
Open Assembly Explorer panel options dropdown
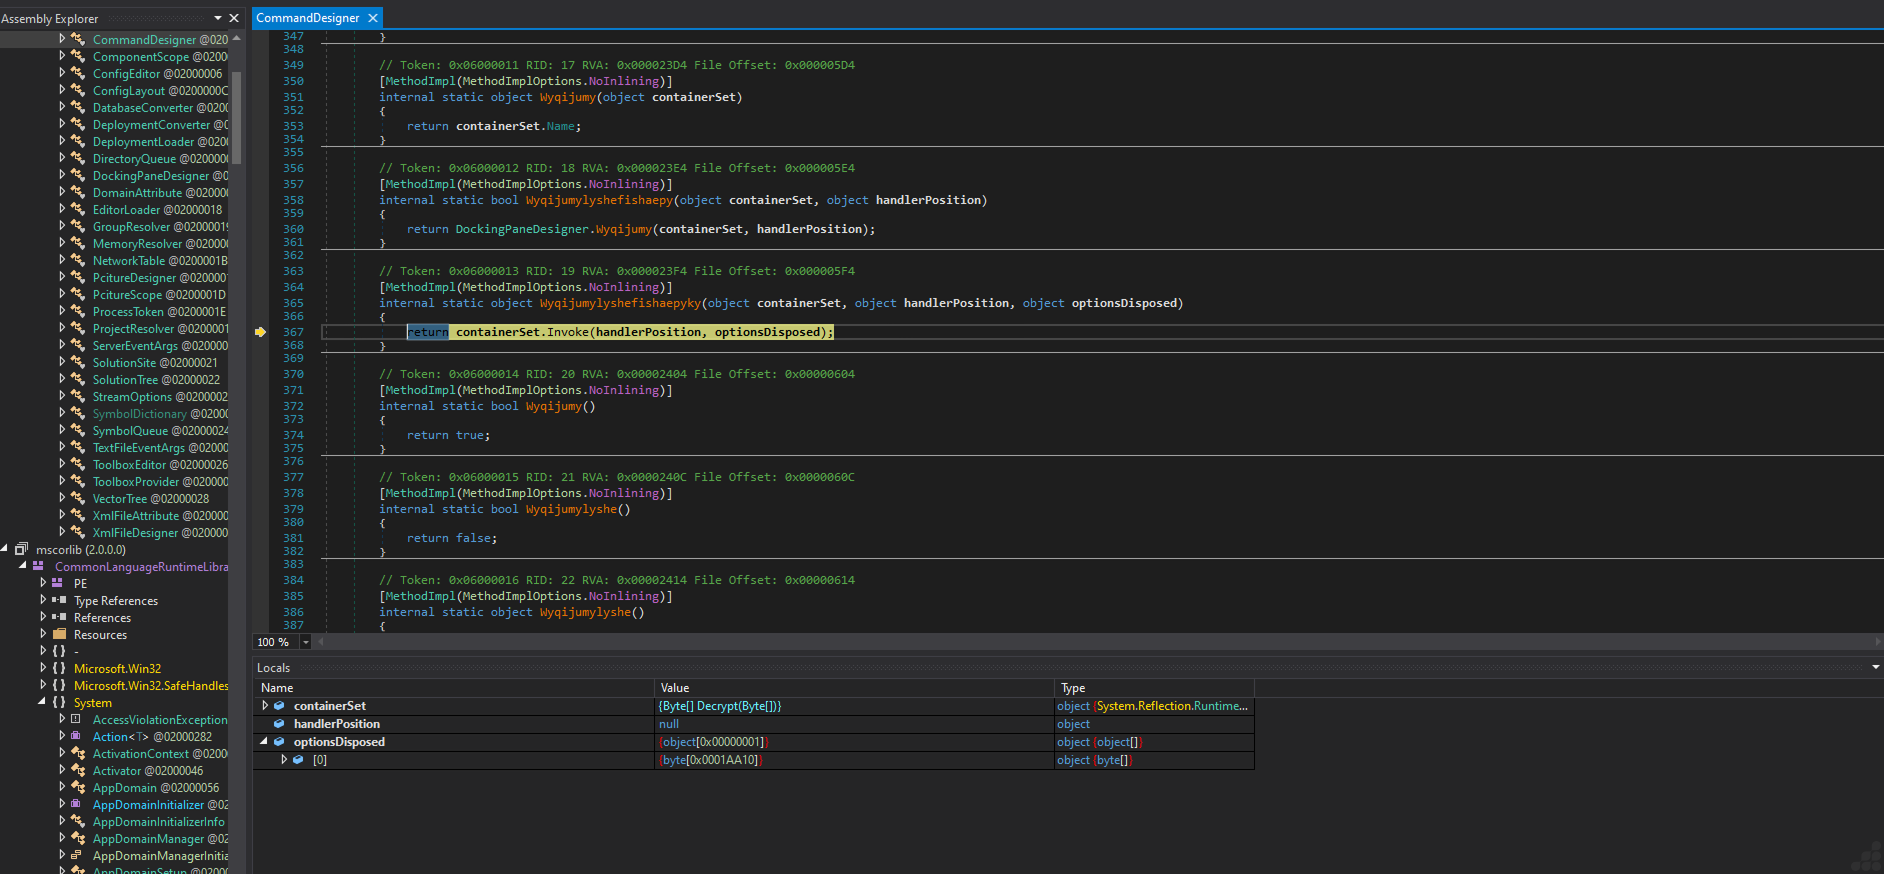[218, 18]
